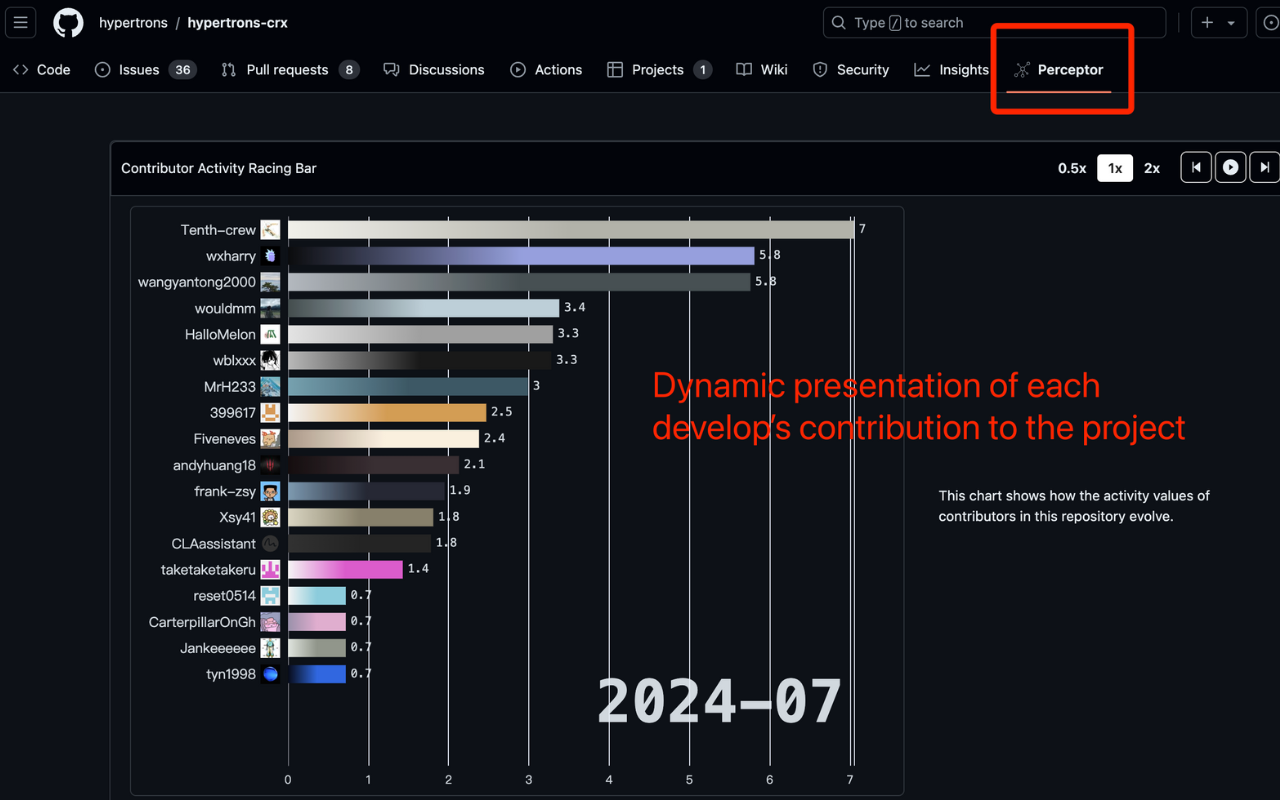
Task: Click the 'HalloMelon' contributor label
Action: click(220, 334)
